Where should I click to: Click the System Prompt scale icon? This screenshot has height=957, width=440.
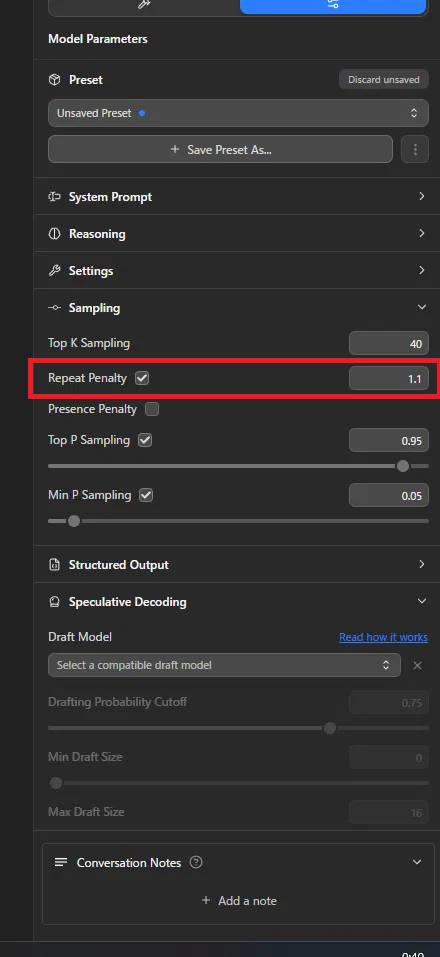[x=54, y=197]
